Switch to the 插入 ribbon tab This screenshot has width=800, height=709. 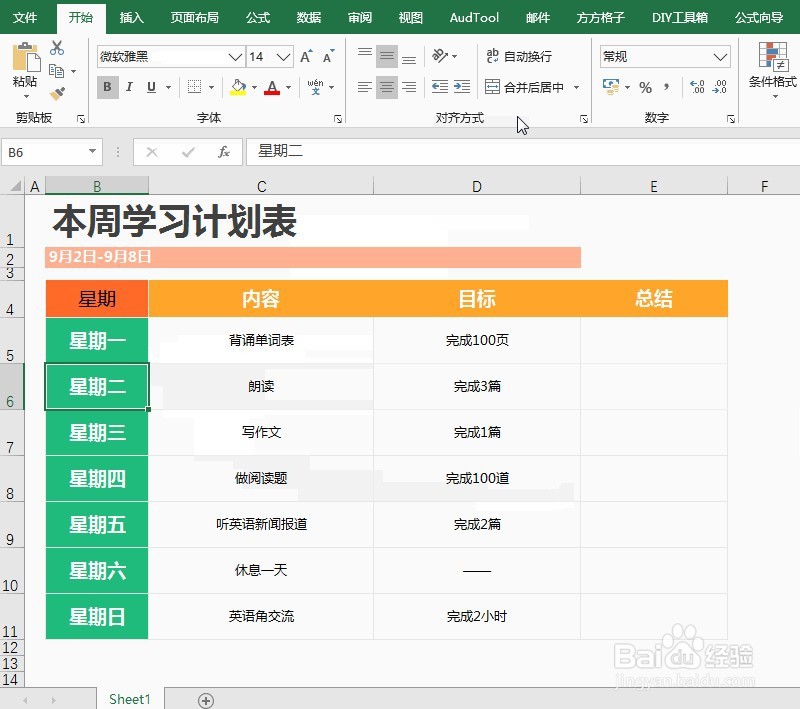tap(131, 17)
